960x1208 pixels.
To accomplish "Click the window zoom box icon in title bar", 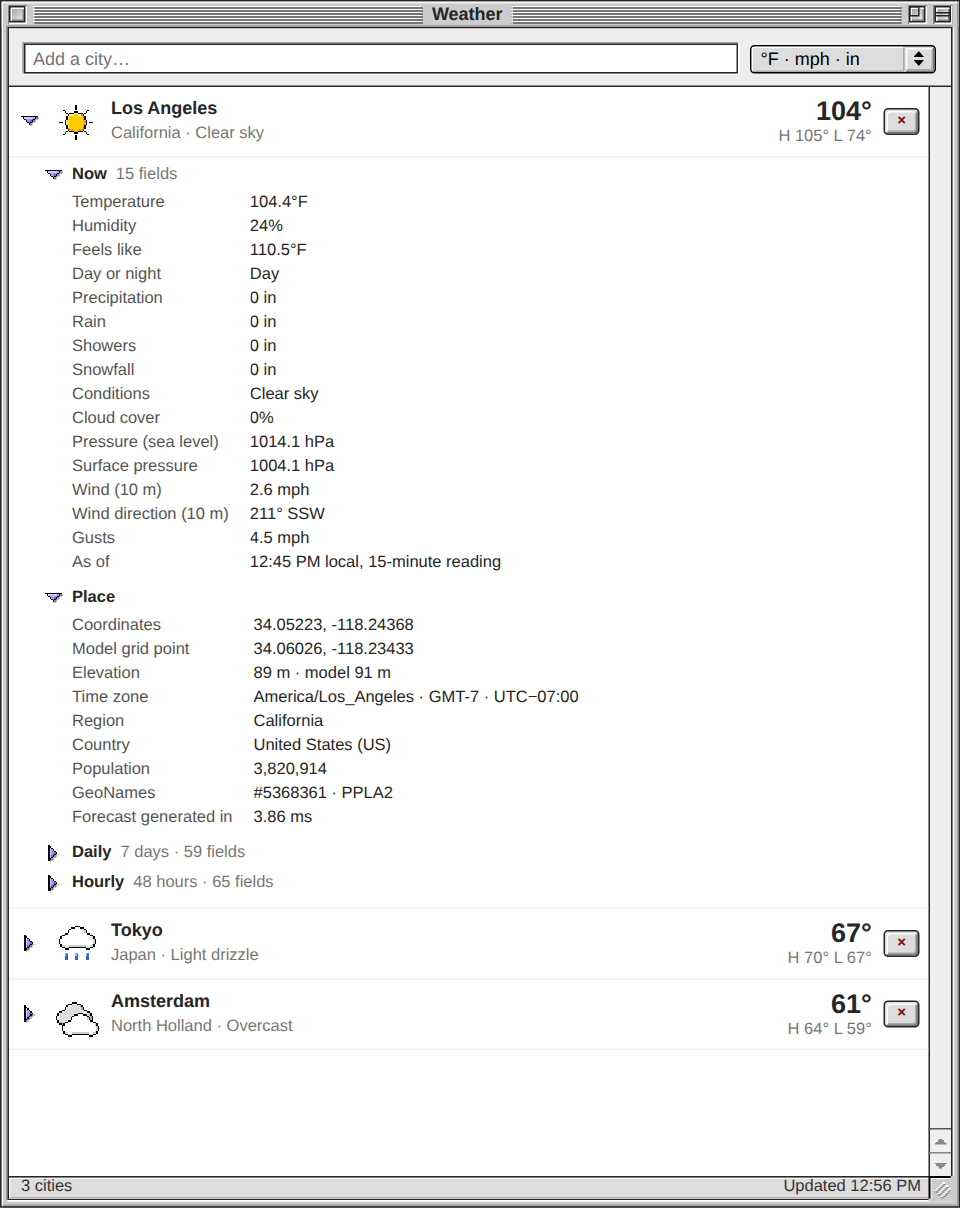I will coord(916,14).
